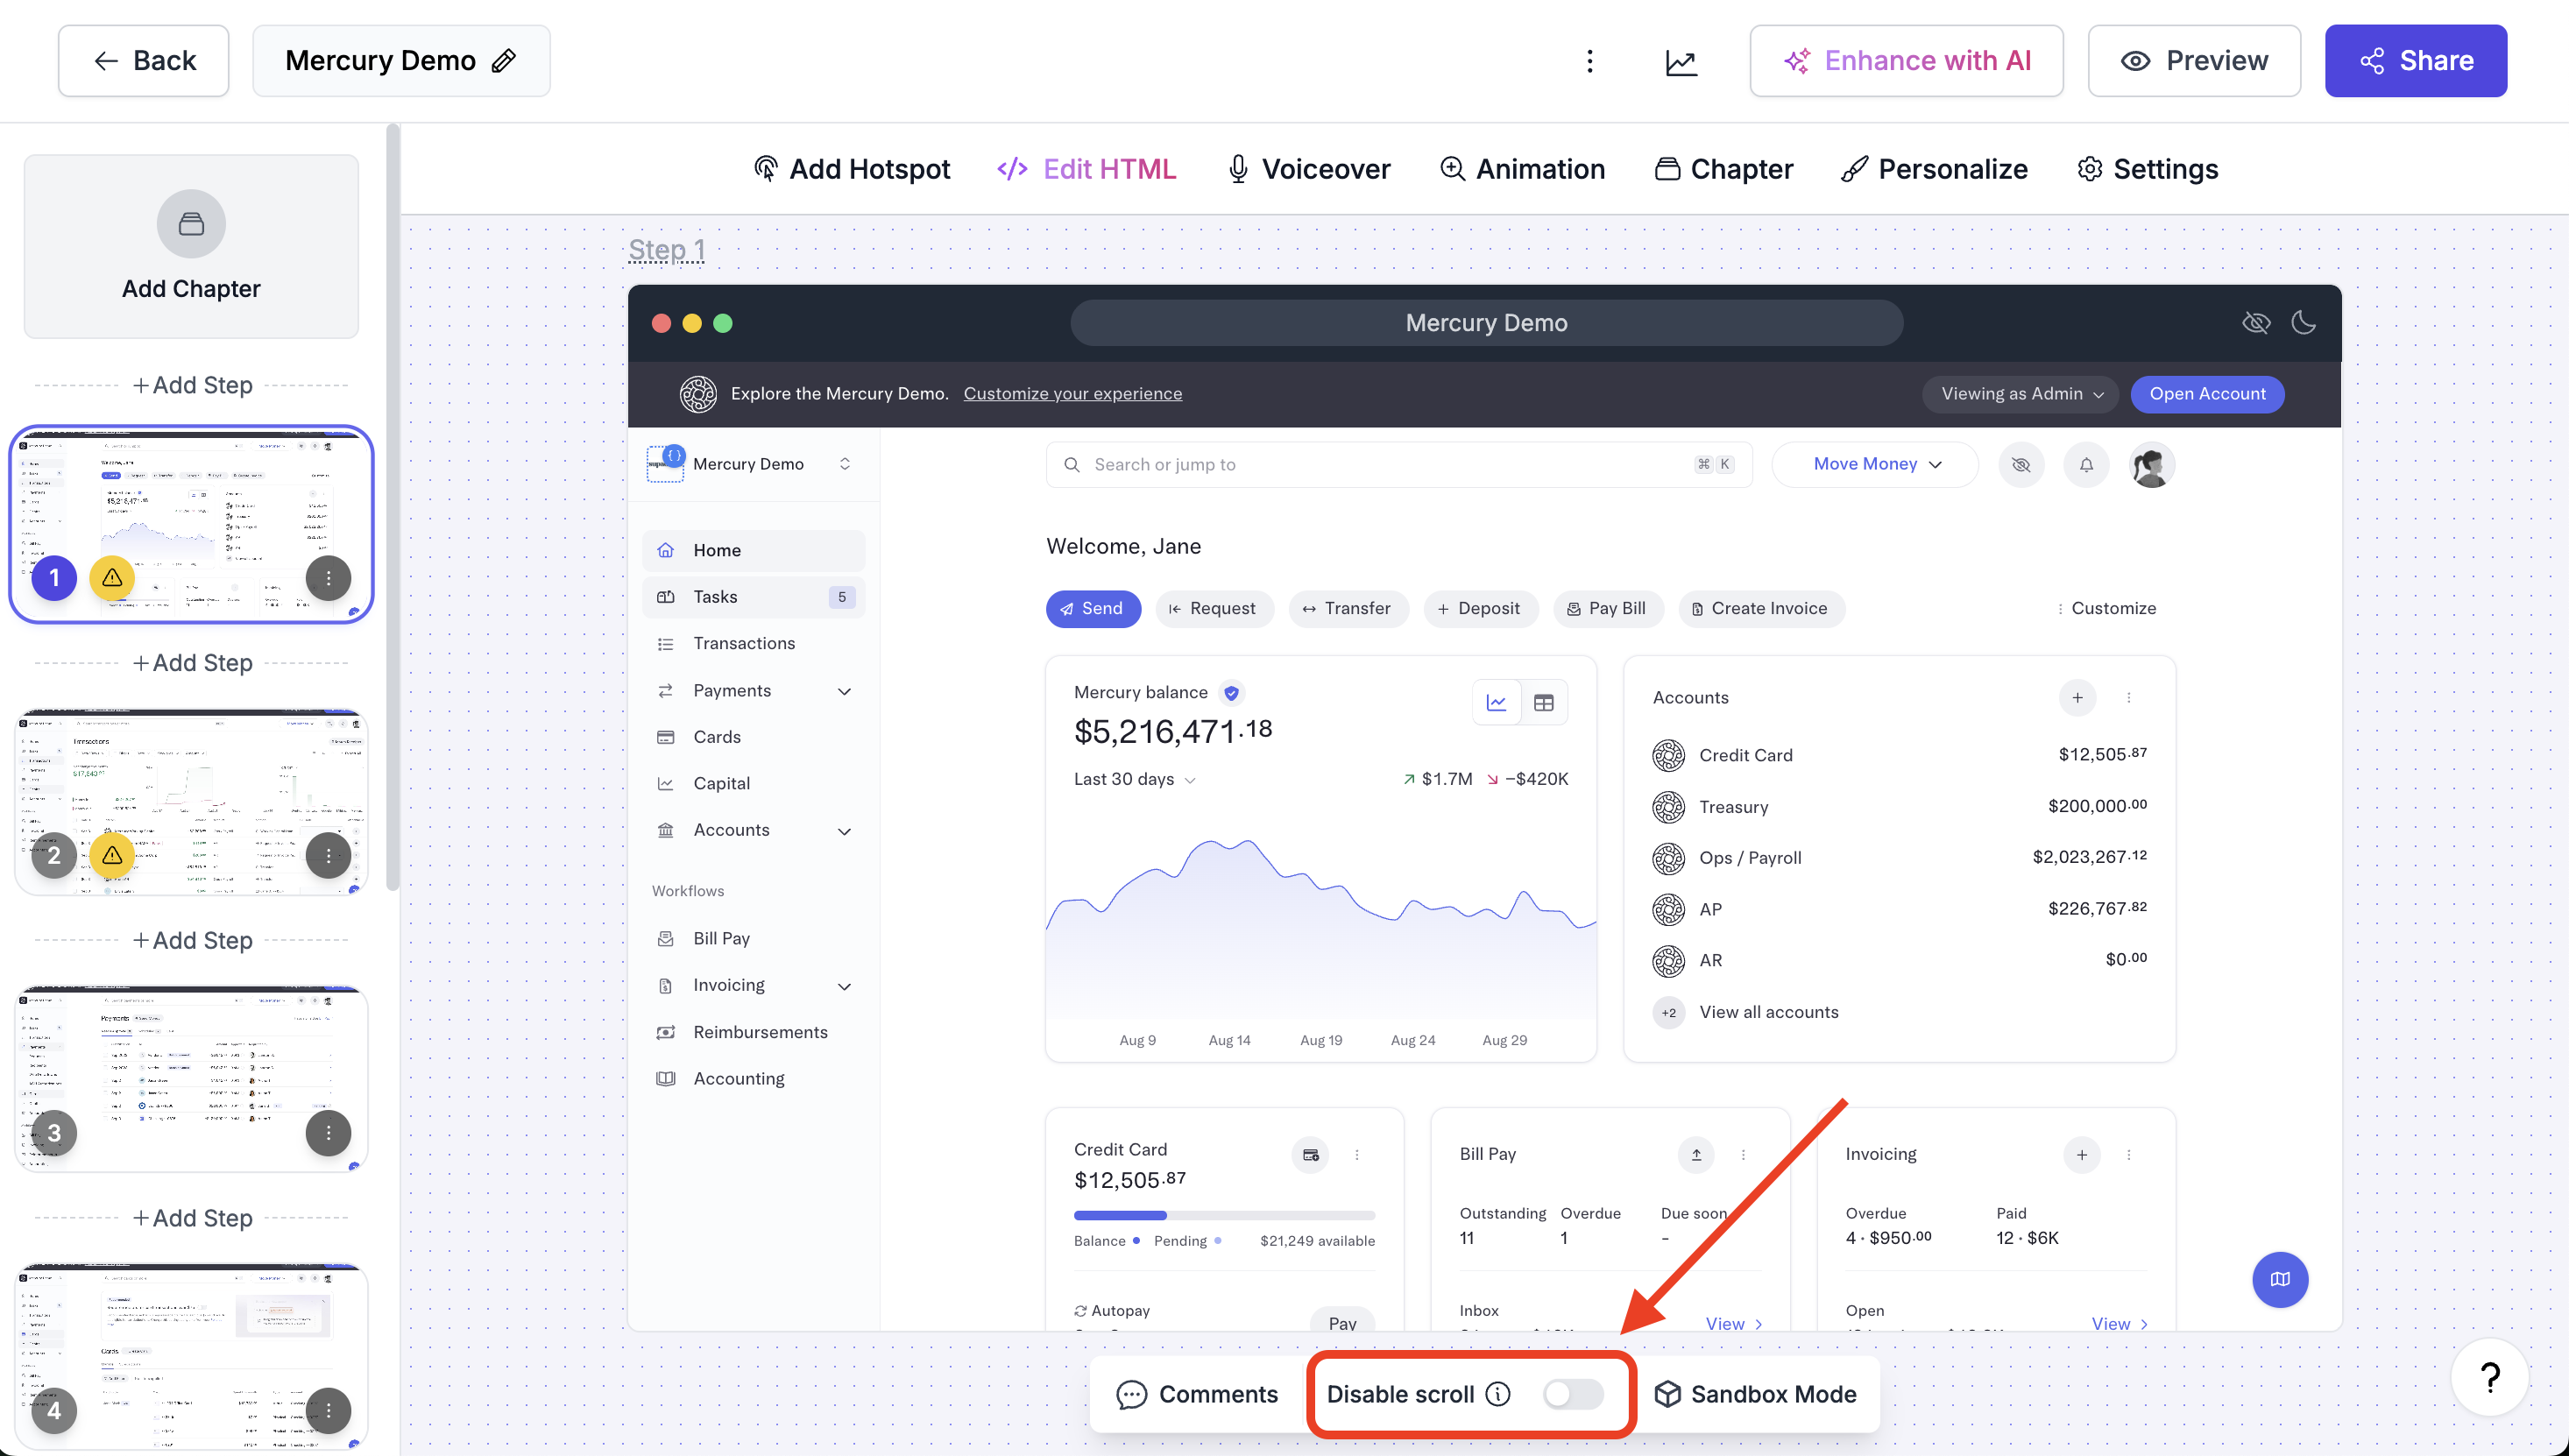This screenshot has height=1456, width=2569.
Task: Open the Chapter tool
Action: tap(1723, 169)
